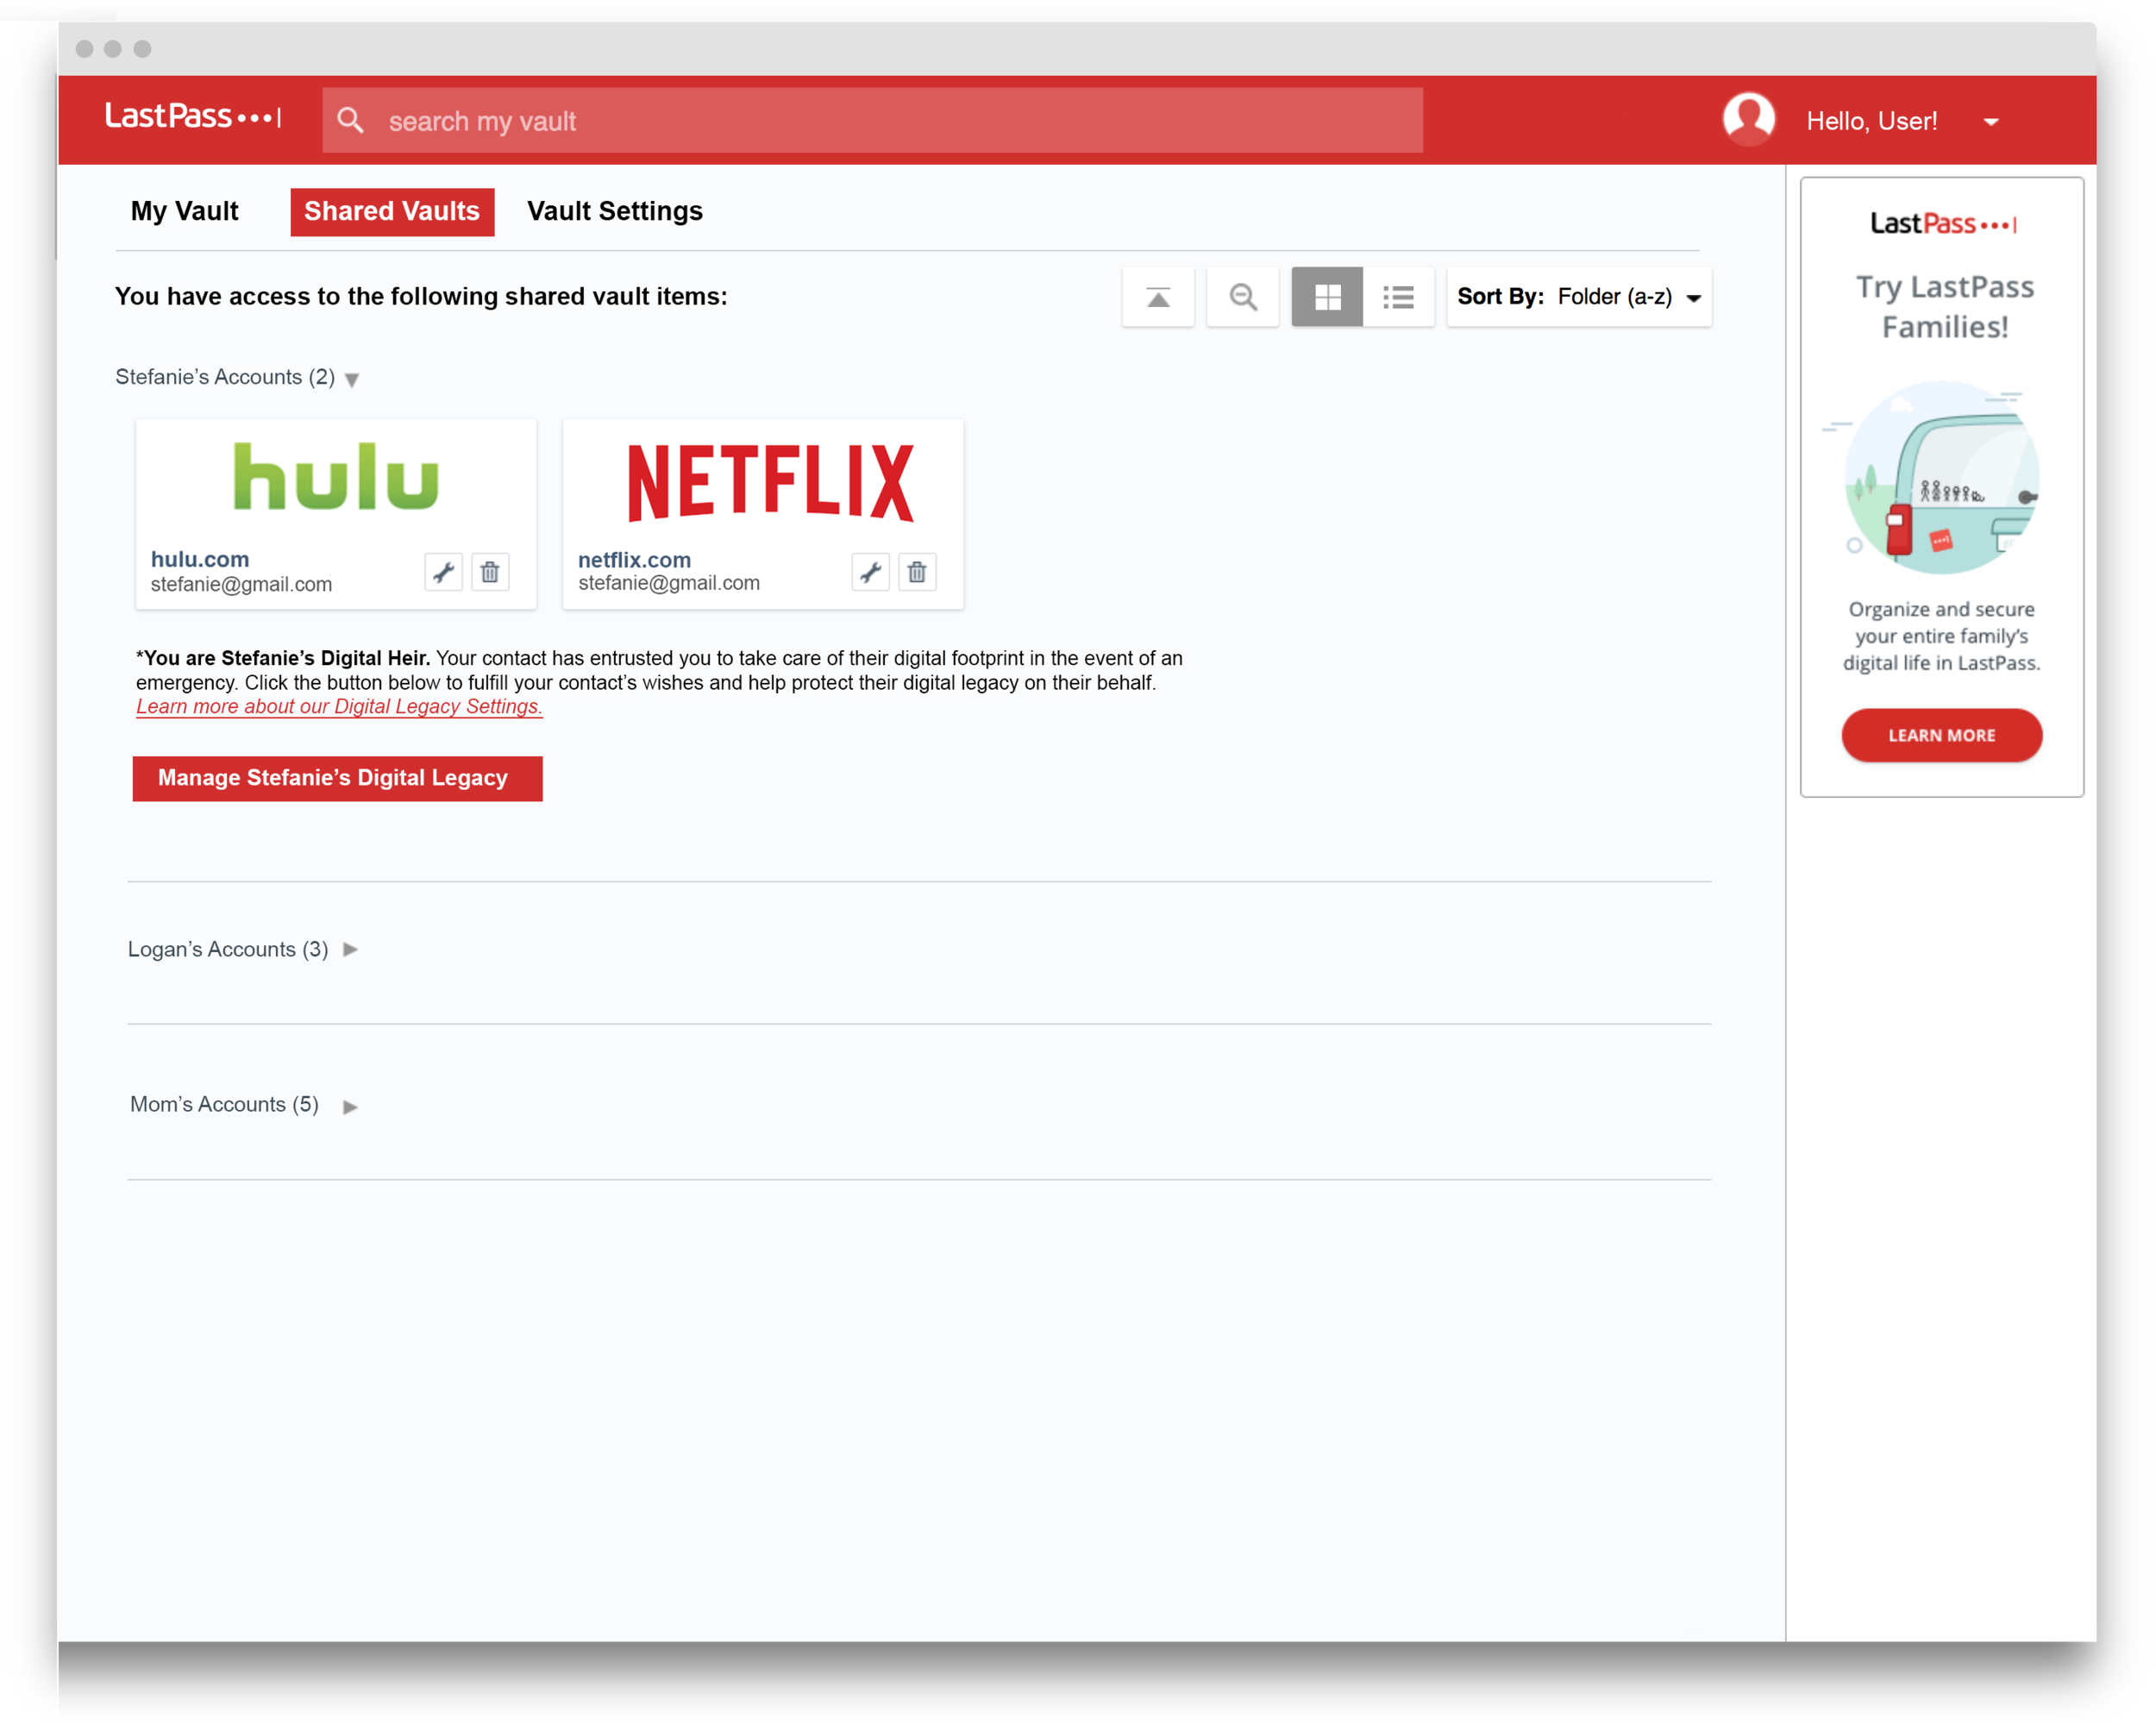2156x1724 pixels.
Task: Click Manage Stefanie's Digital Legacy button
Action: [337, 778]
